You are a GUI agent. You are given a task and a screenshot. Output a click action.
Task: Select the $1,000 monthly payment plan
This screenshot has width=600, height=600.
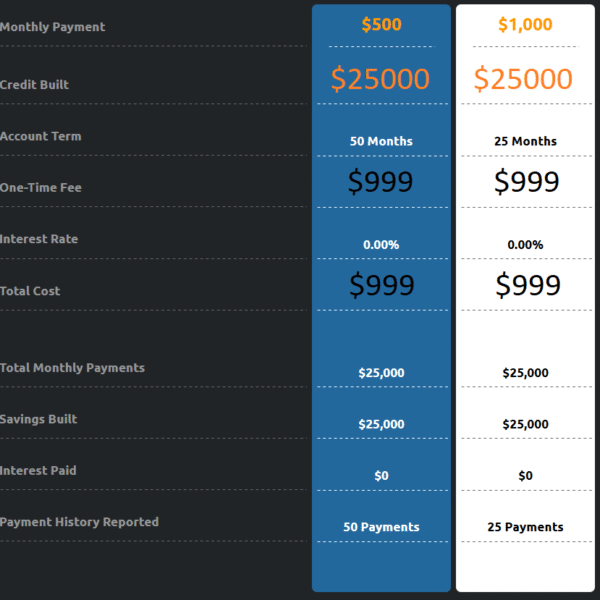(x=525, y=24)
